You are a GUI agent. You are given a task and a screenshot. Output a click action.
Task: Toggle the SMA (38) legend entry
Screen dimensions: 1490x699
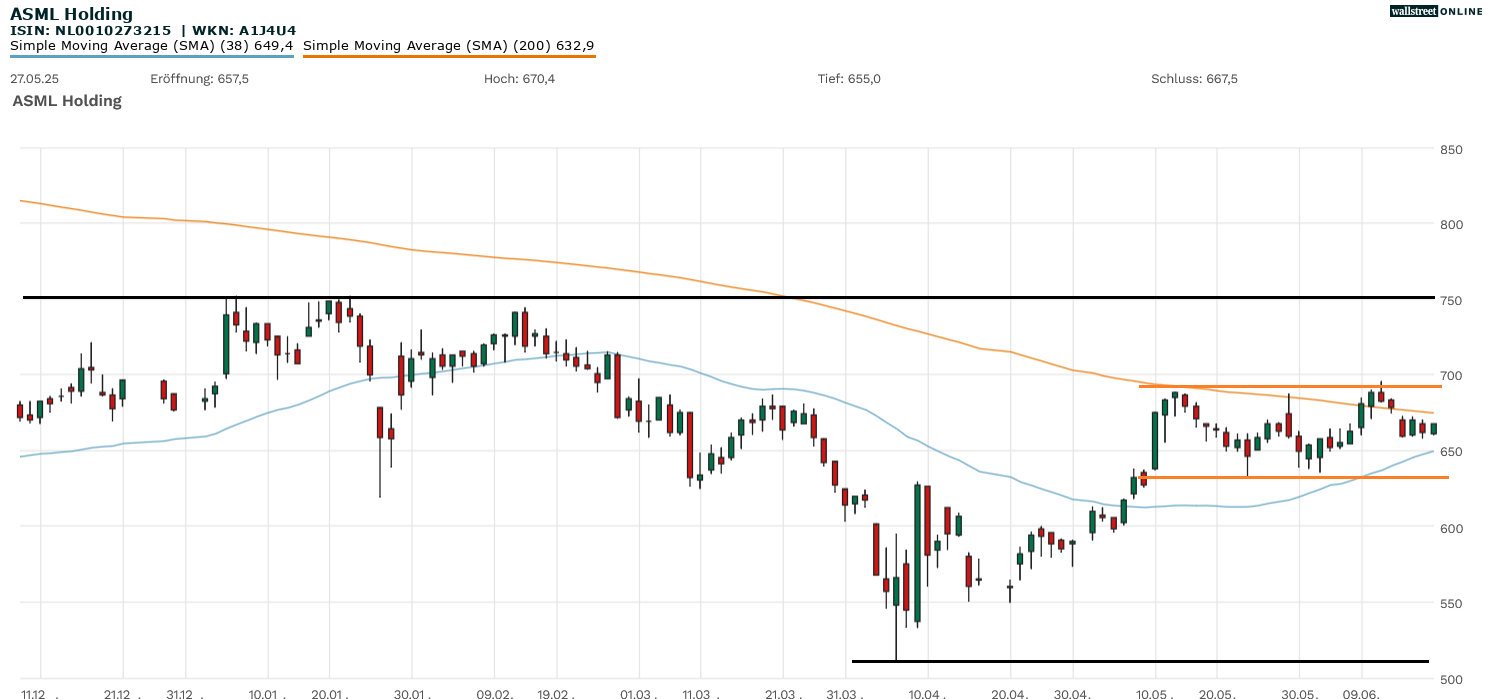(152, 46)
